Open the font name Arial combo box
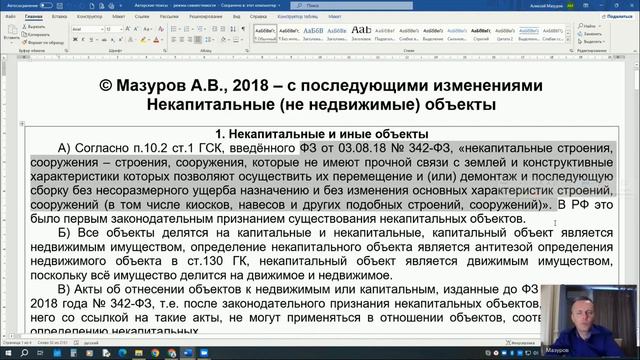 coord(87,29)
